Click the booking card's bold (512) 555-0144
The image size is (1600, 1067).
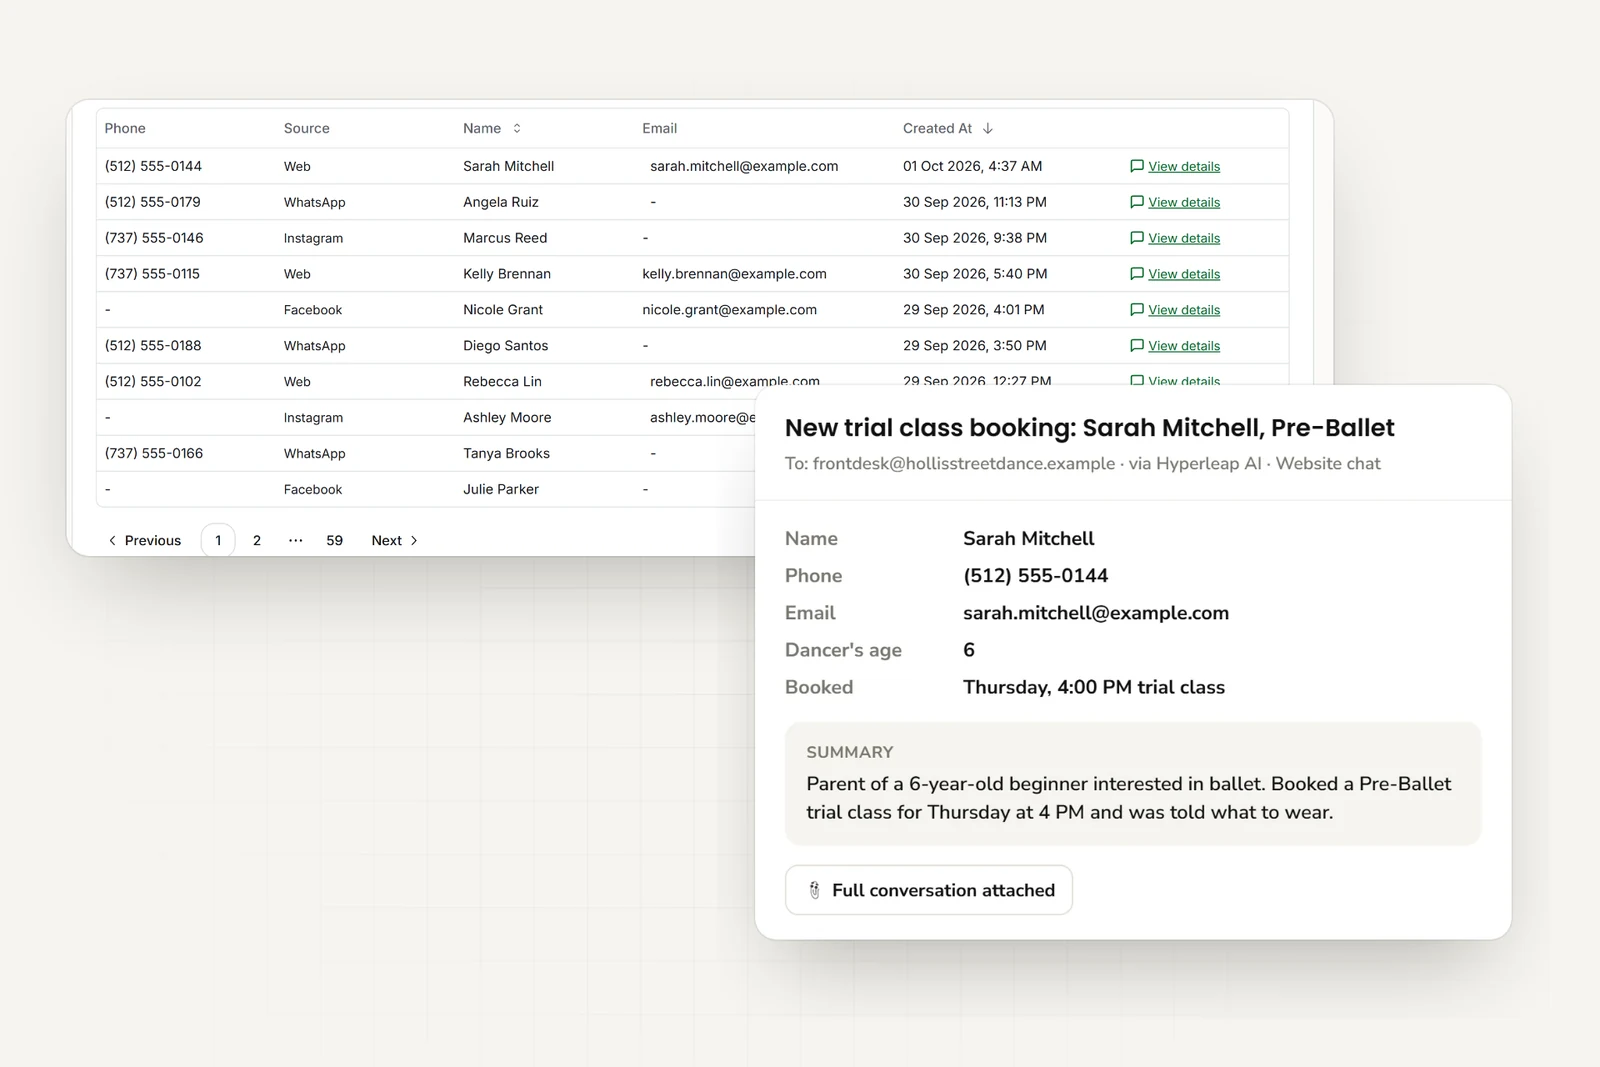click(x=1035, y=576)
